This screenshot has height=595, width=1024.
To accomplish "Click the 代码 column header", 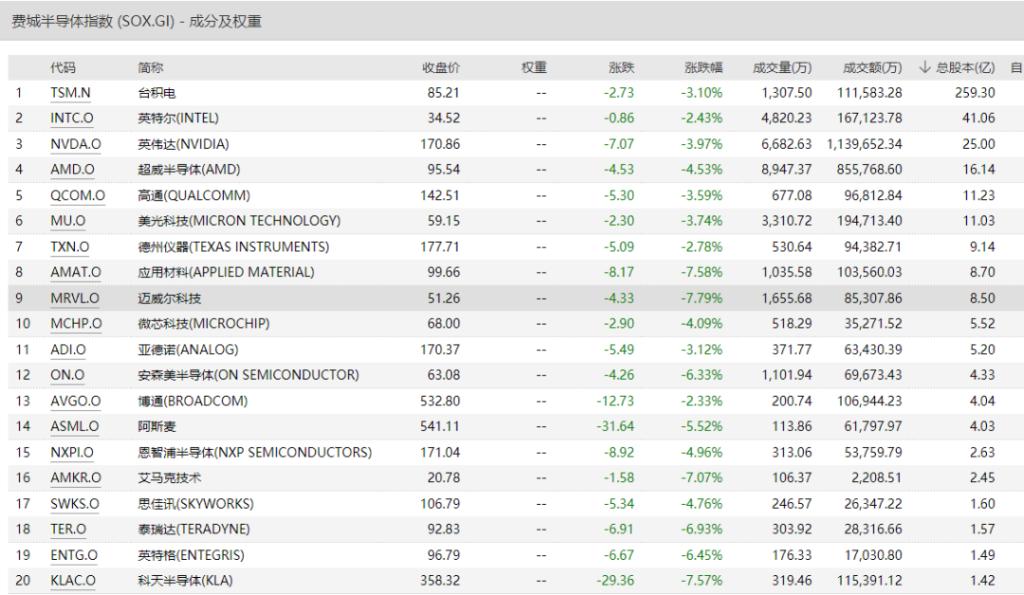I will (x=63, y=67).
